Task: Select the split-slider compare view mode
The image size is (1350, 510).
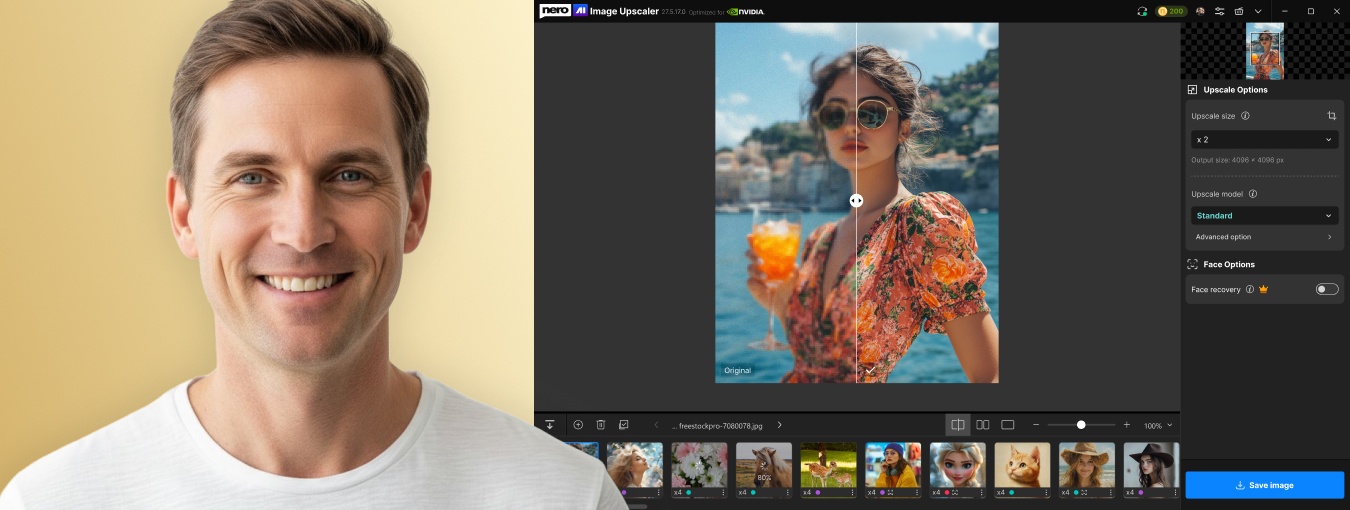Action: (x=958, y=425)
